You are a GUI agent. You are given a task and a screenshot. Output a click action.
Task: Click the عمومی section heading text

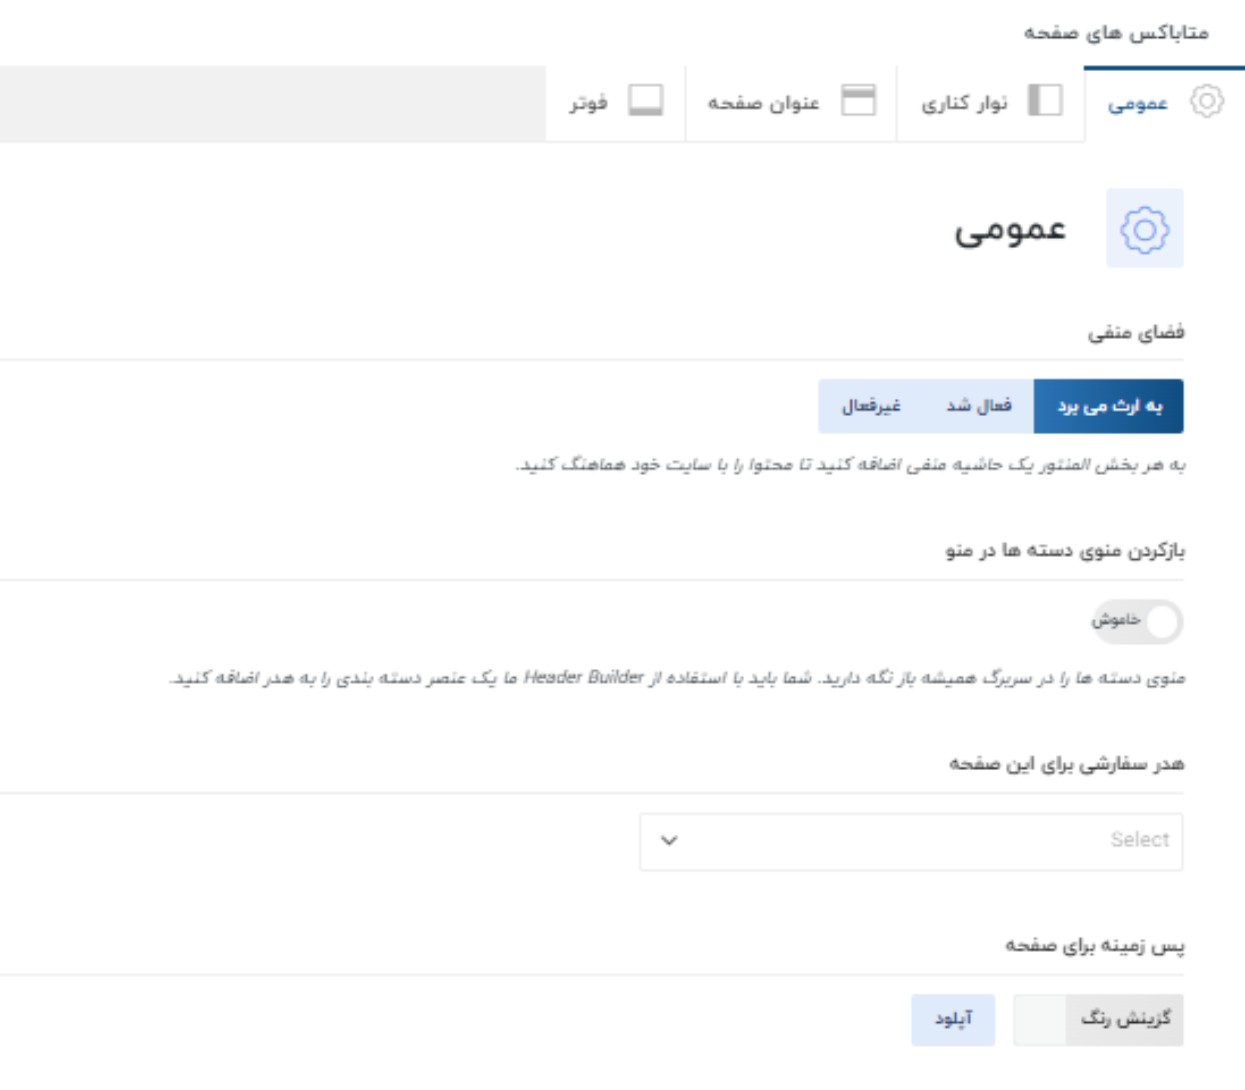tap(1010, 230)
